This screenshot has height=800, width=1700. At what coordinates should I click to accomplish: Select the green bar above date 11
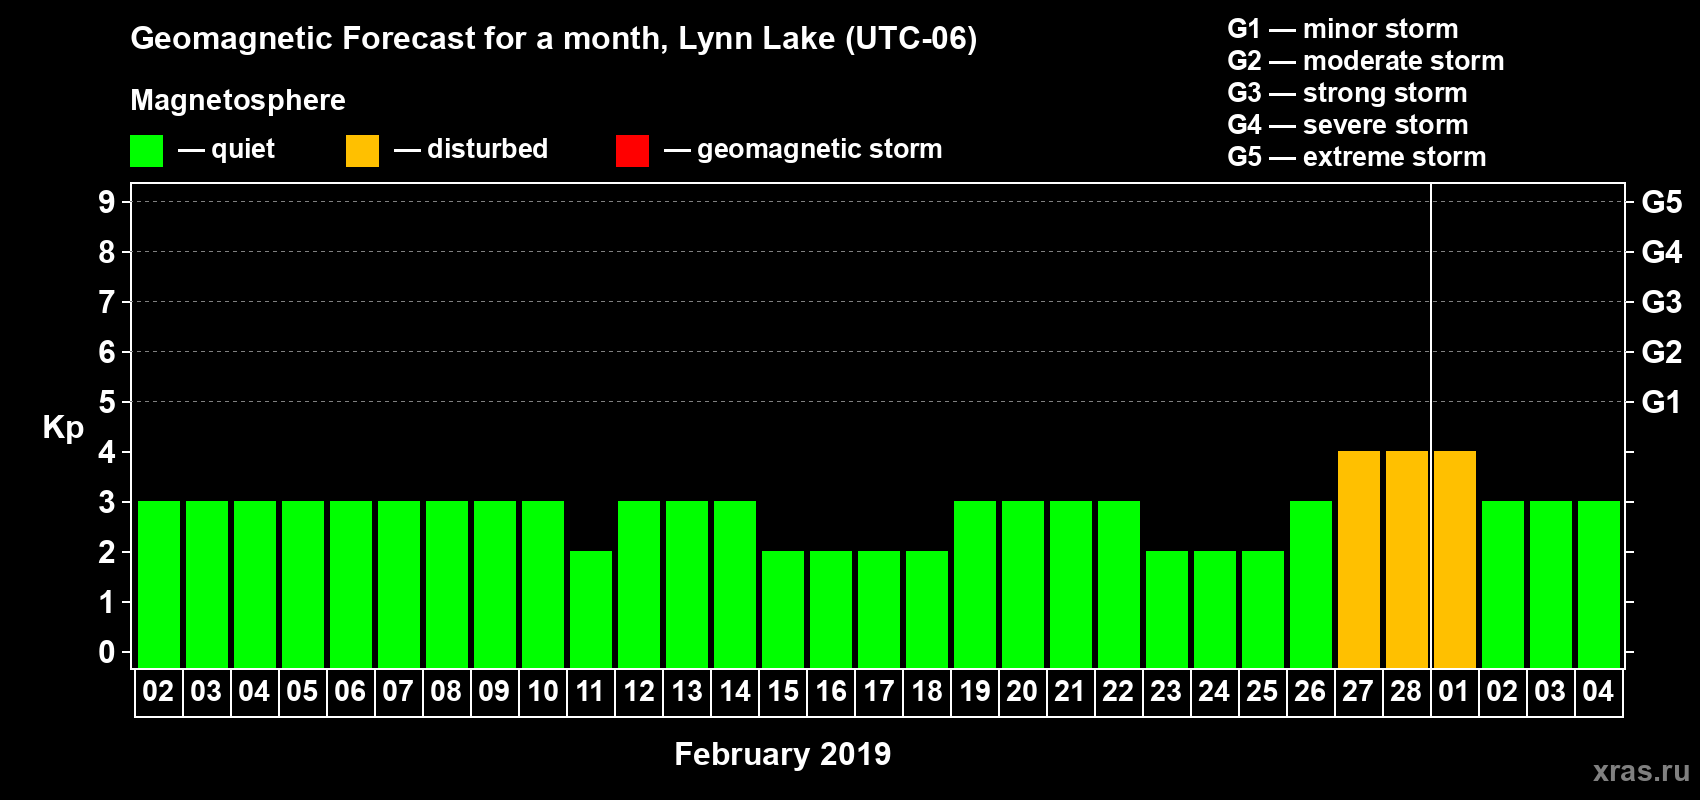[591, 610]
